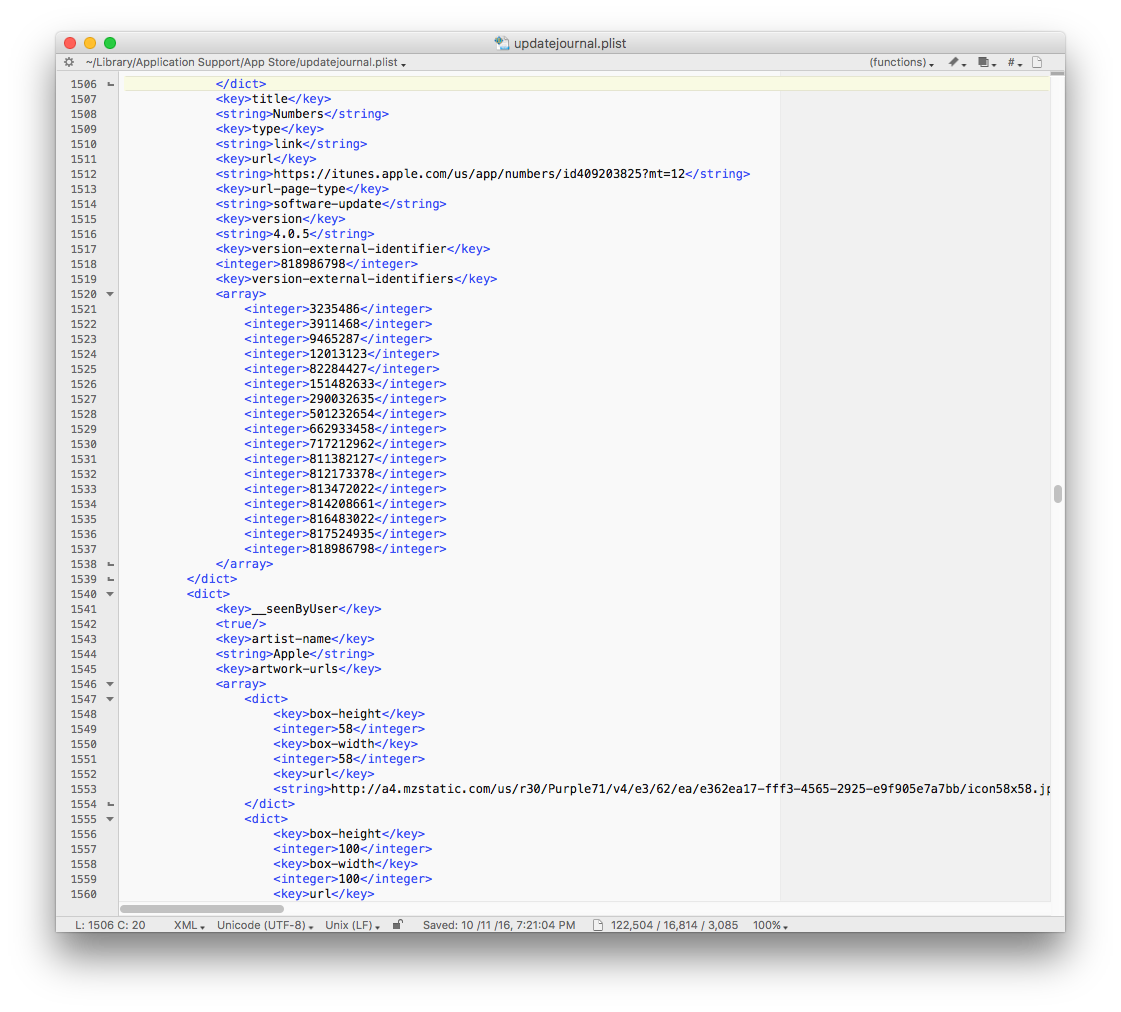This screenshot has width=1121, height=1012.
Task: Click the fold end marker at line 1506
Action: pyautogui.click(x=110, y=84)
